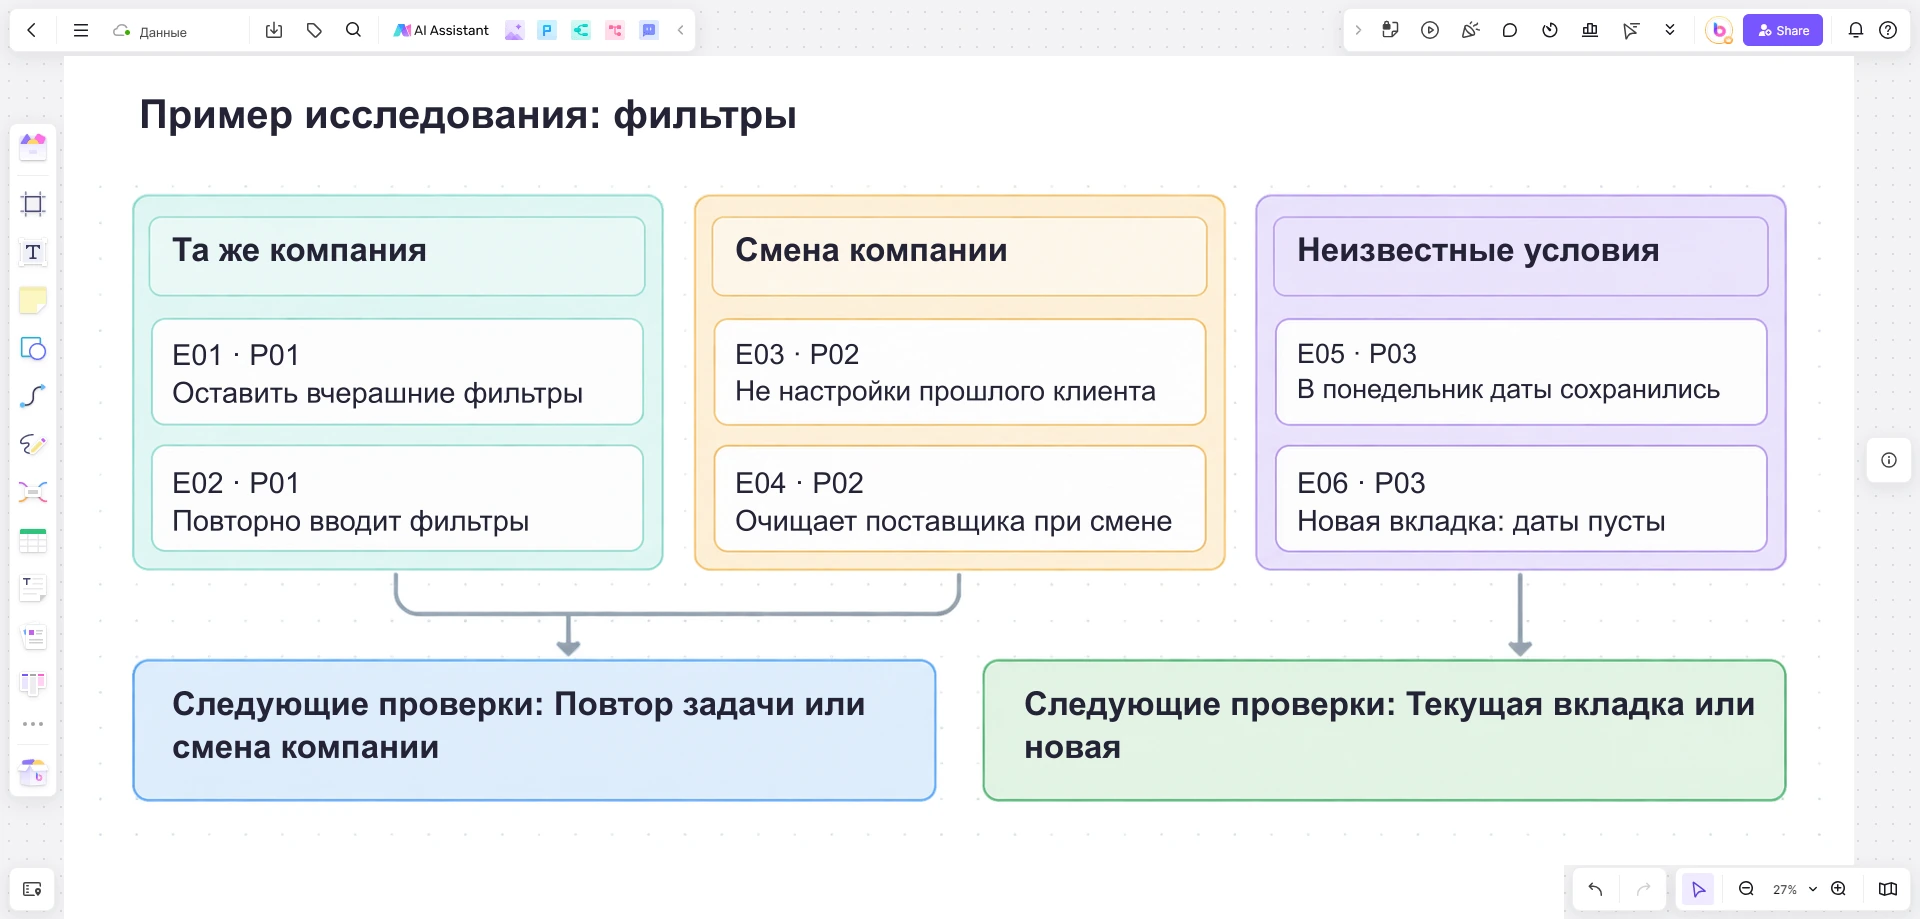Open more tools three dots in sidebar
Image resolution: width=1920 pixels, height=919 pixels.
click(33, 724)
